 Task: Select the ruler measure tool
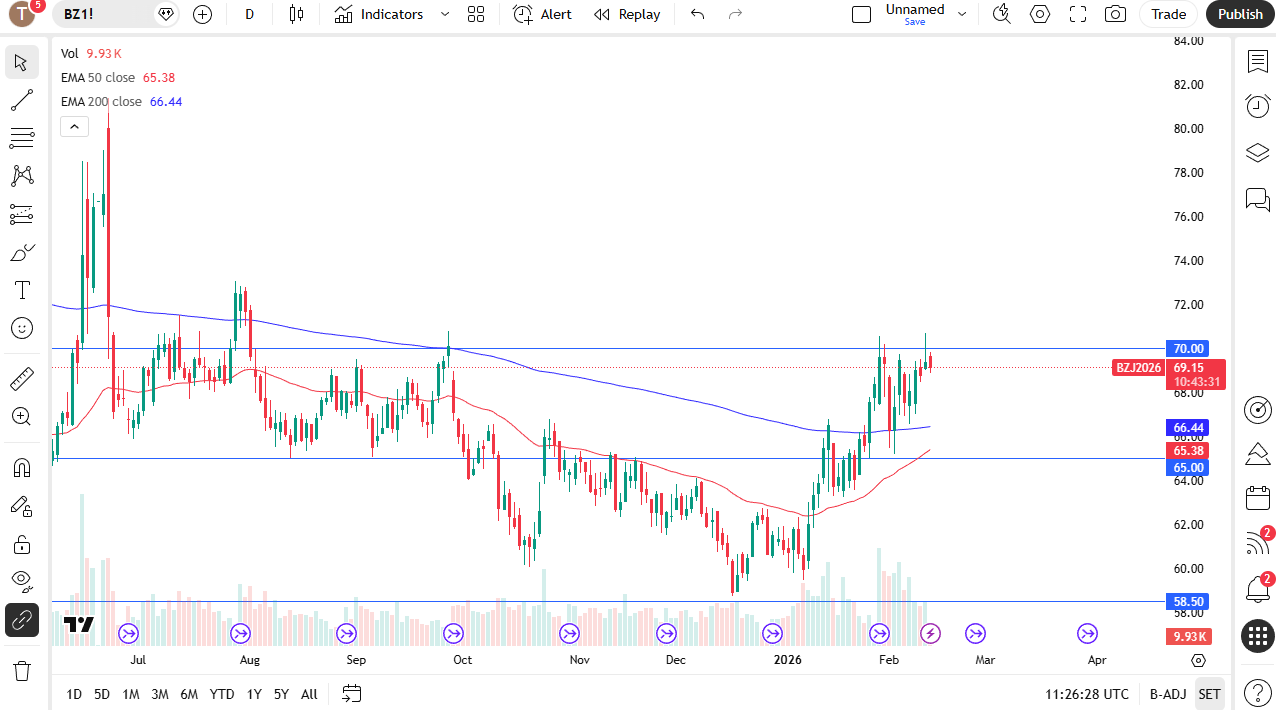coord(21,378)
